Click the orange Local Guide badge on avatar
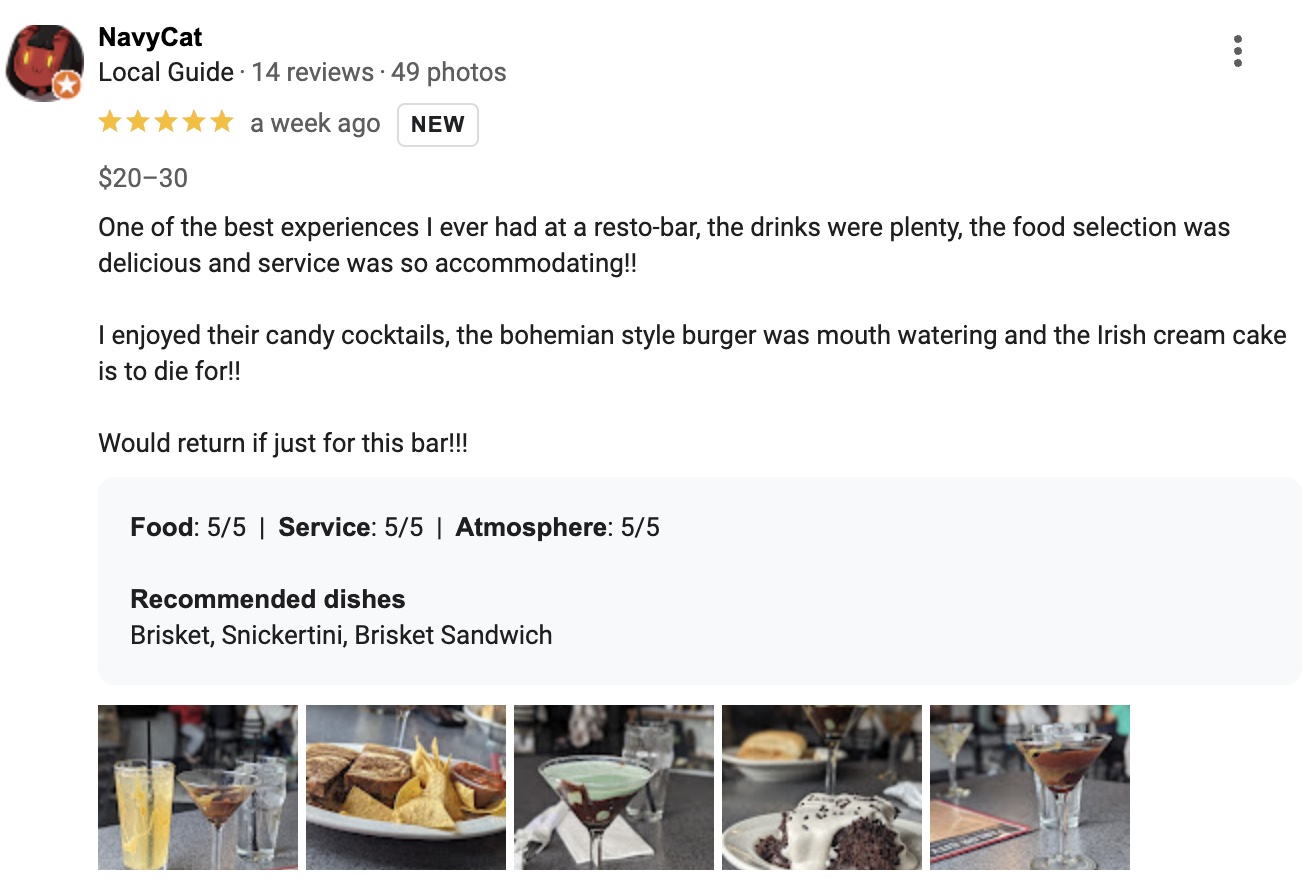 point(67,86)
